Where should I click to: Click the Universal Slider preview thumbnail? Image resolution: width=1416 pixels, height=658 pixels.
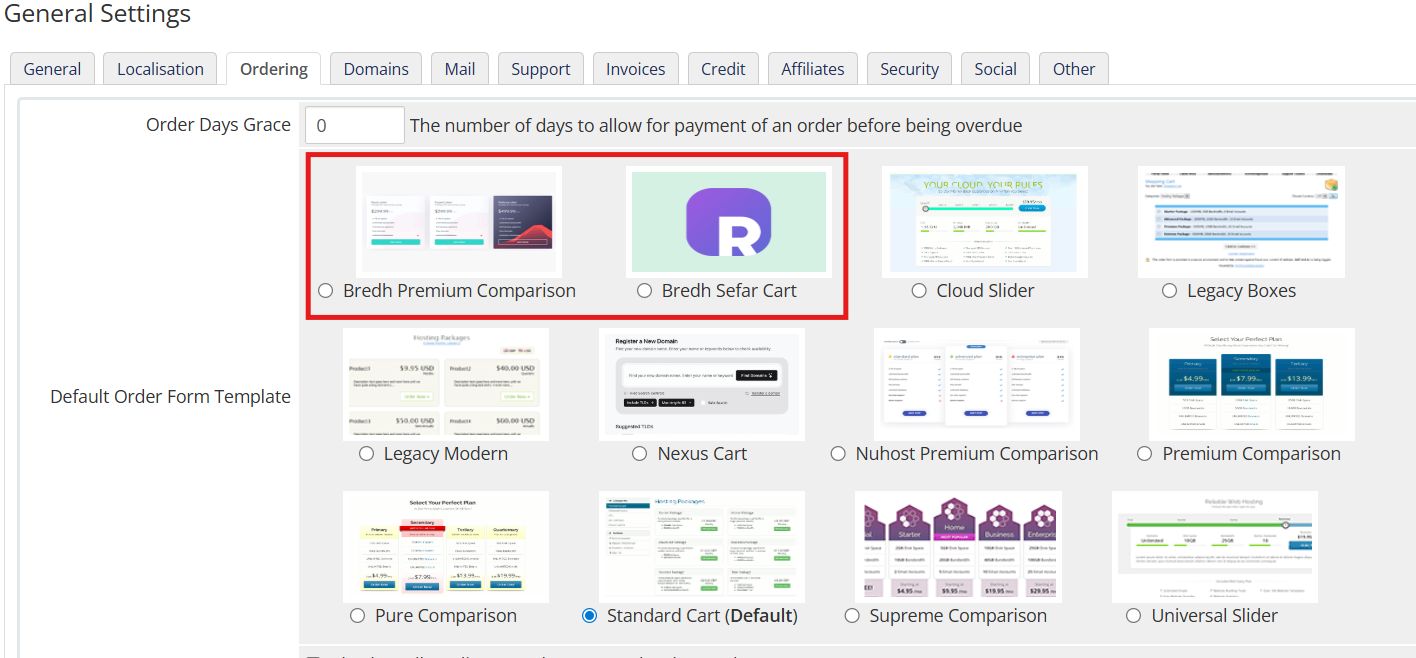1215,547
